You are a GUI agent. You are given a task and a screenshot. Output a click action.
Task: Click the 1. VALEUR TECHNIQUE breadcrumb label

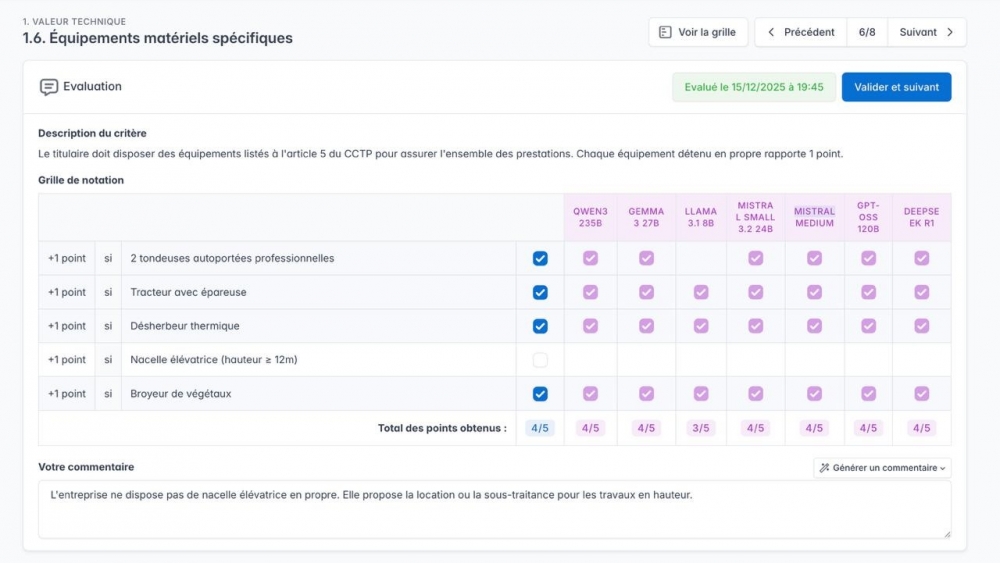click(x=74, y=22)
